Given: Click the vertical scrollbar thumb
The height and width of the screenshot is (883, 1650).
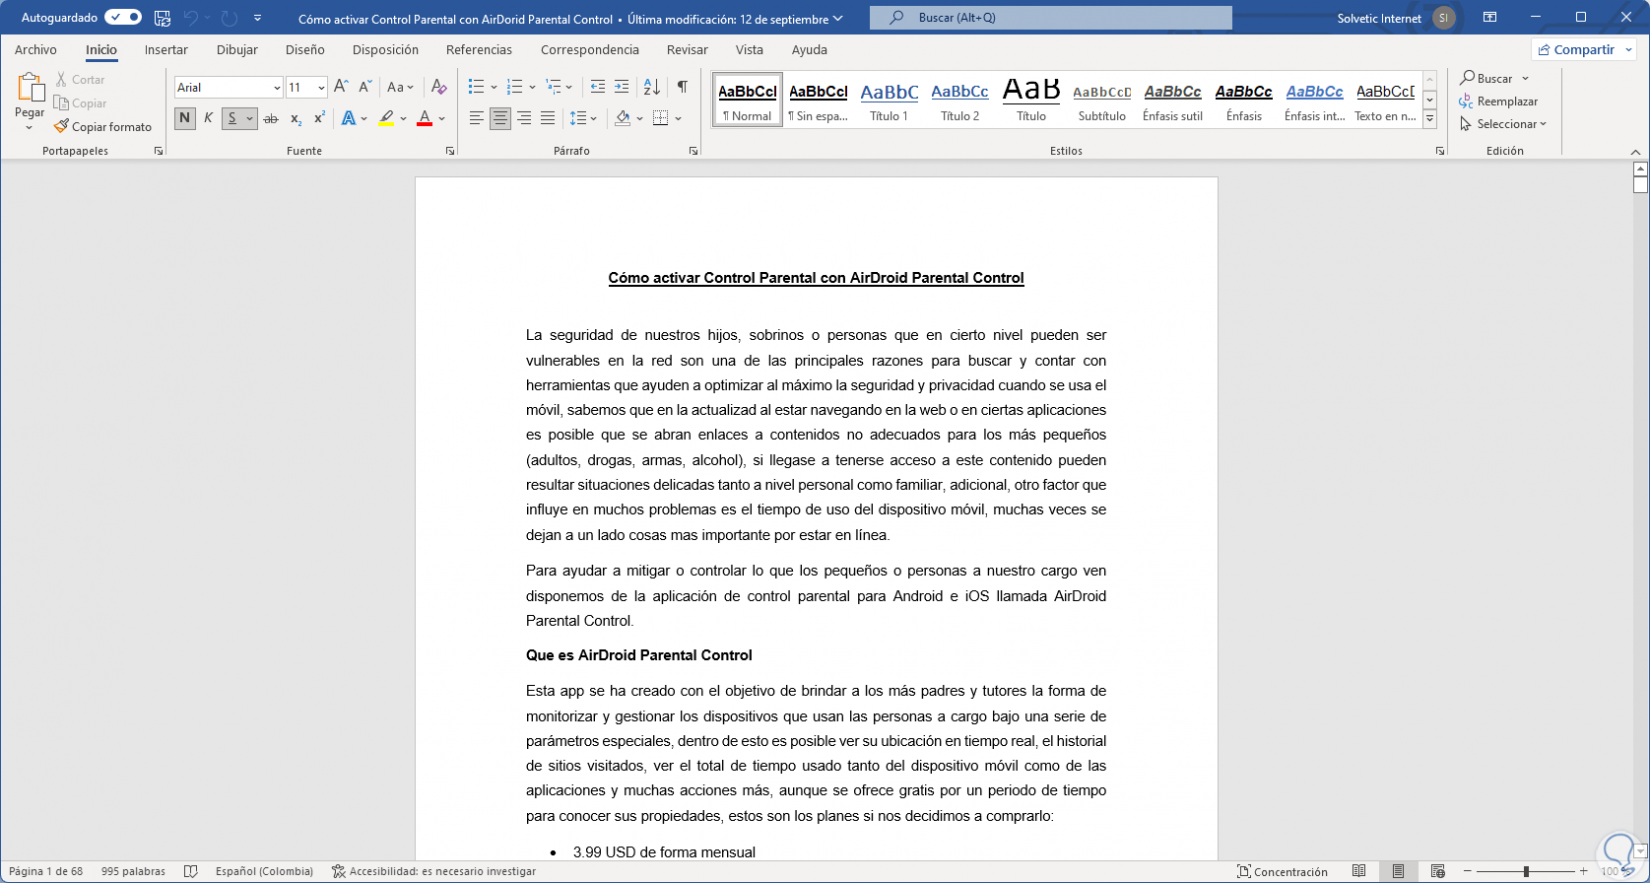Looking at the screenshot, I should [1640, 185].
